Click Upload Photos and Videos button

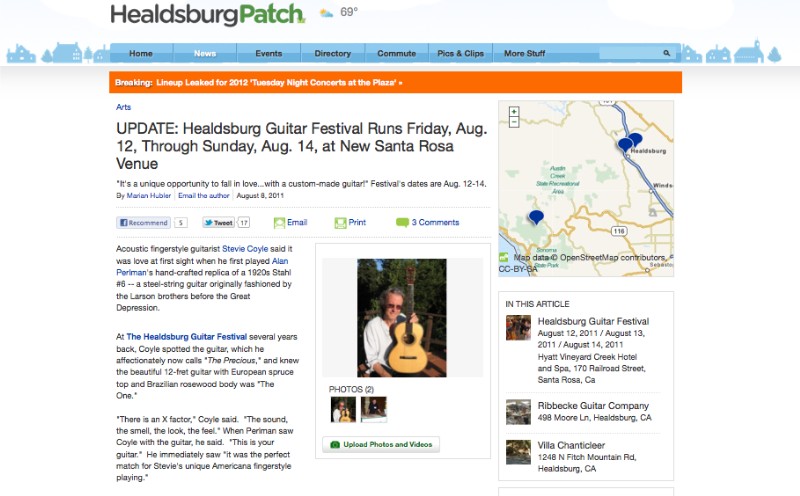point(381,444)
